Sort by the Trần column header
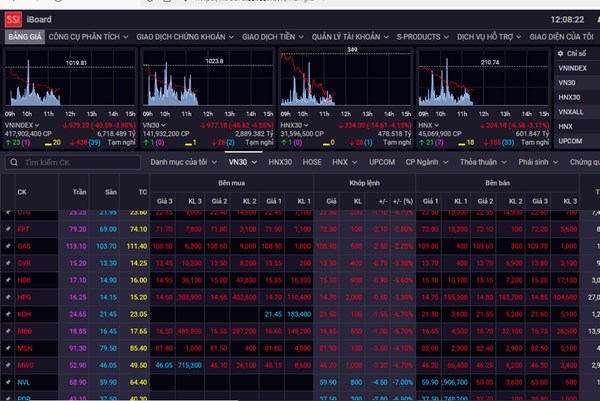Viewport: 600px width, 401px height. coord(80,192)
